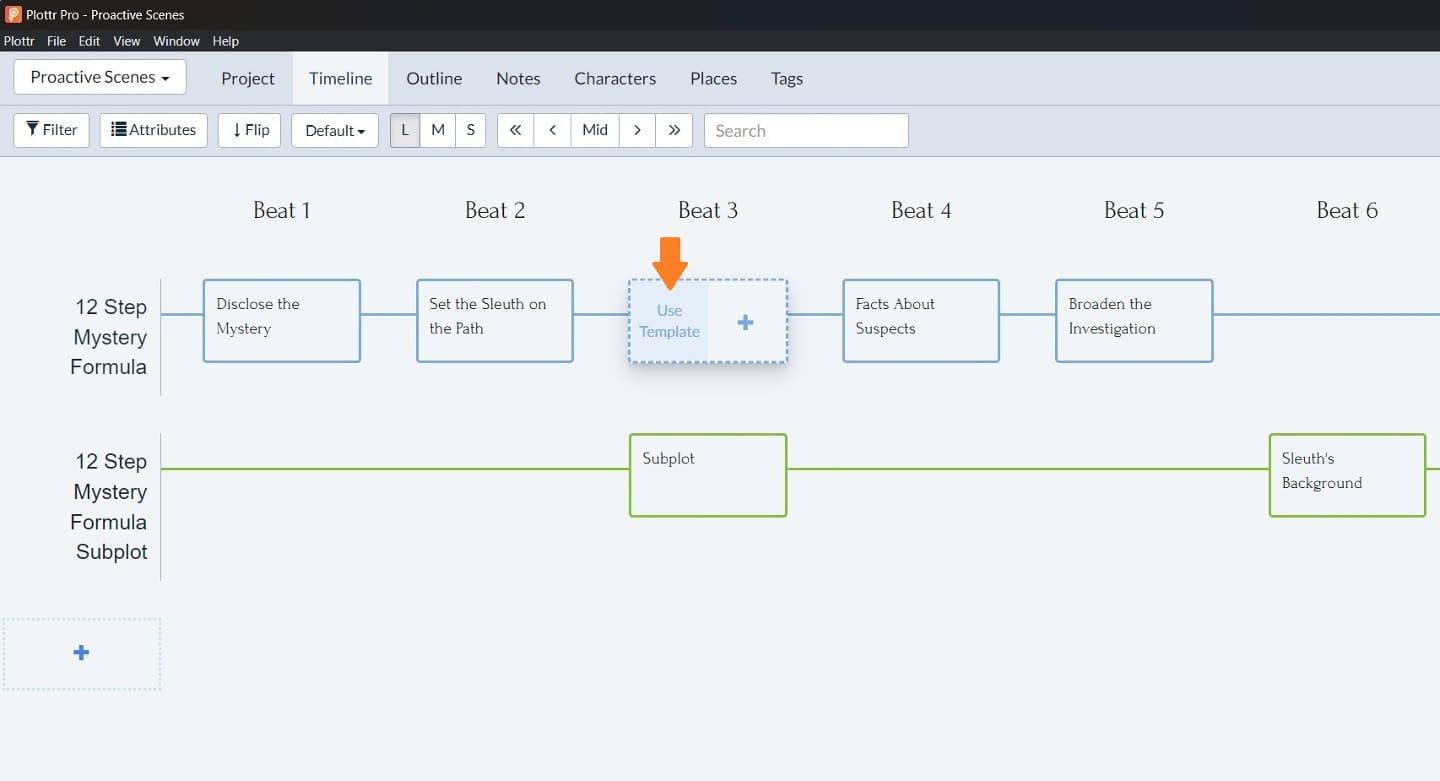Select Large card size toggle

click(405, 130)
